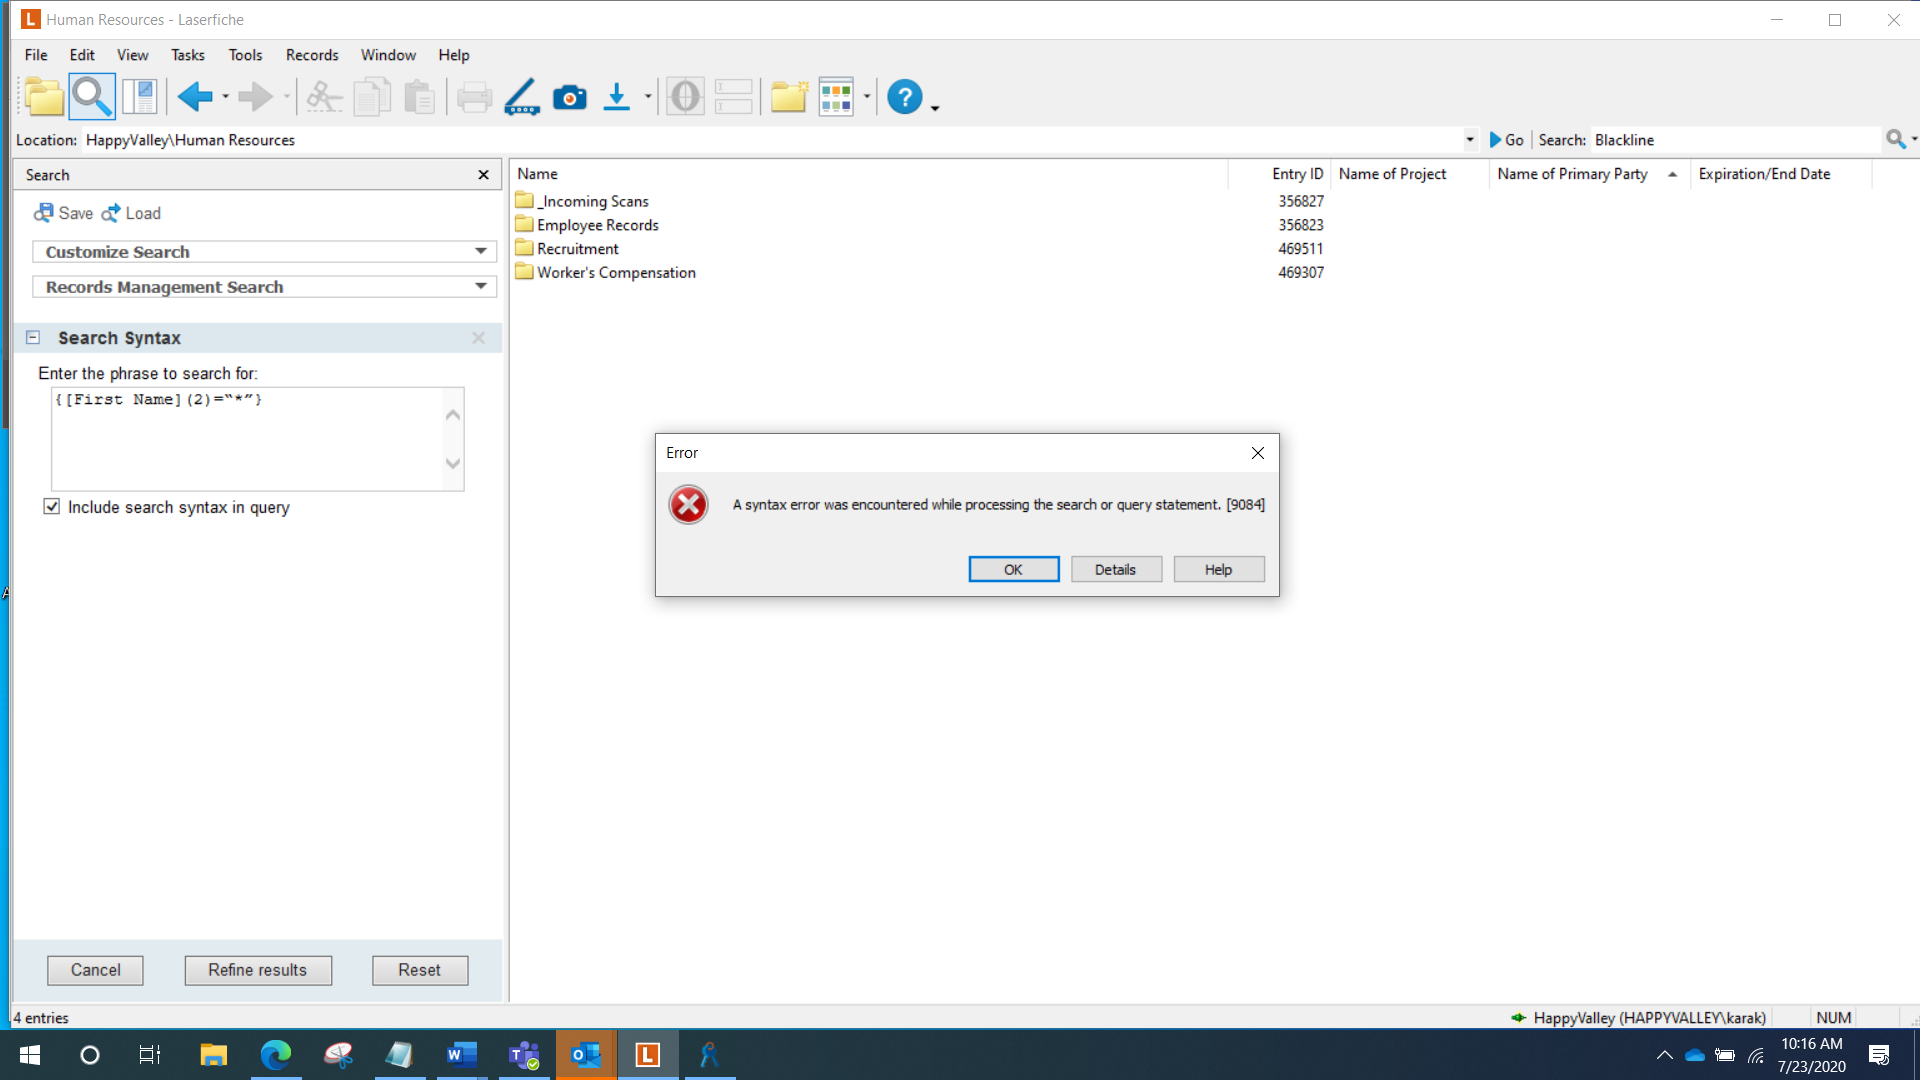This screenshot has height=1080, width=1920.
Task: Collapse the Search Syntax section
Action: point(33,338)
